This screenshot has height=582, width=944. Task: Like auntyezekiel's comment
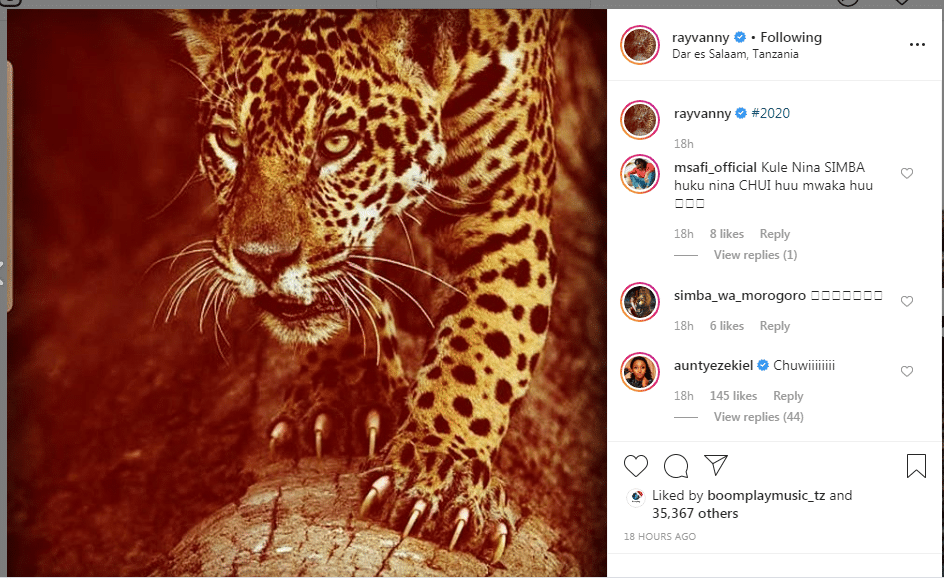907,371
